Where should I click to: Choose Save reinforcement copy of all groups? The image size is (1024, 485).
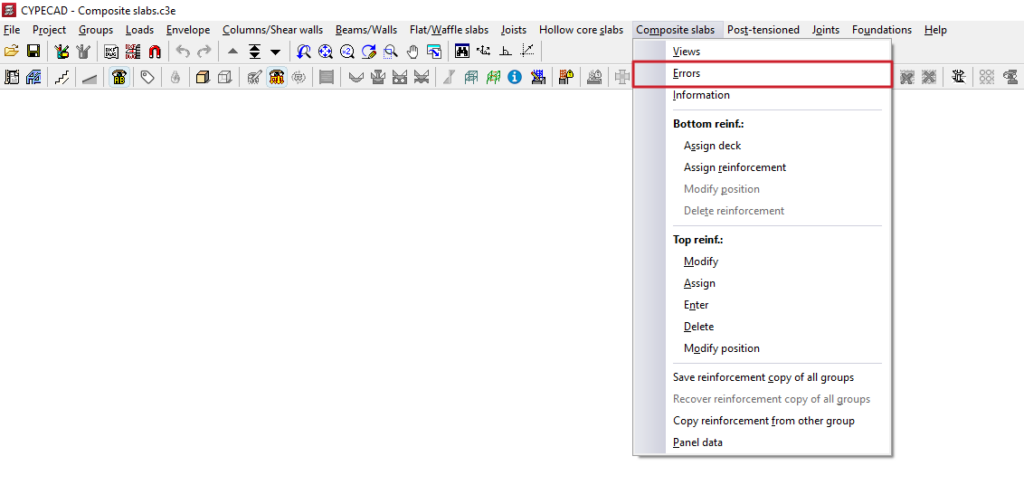pos(762,377)
